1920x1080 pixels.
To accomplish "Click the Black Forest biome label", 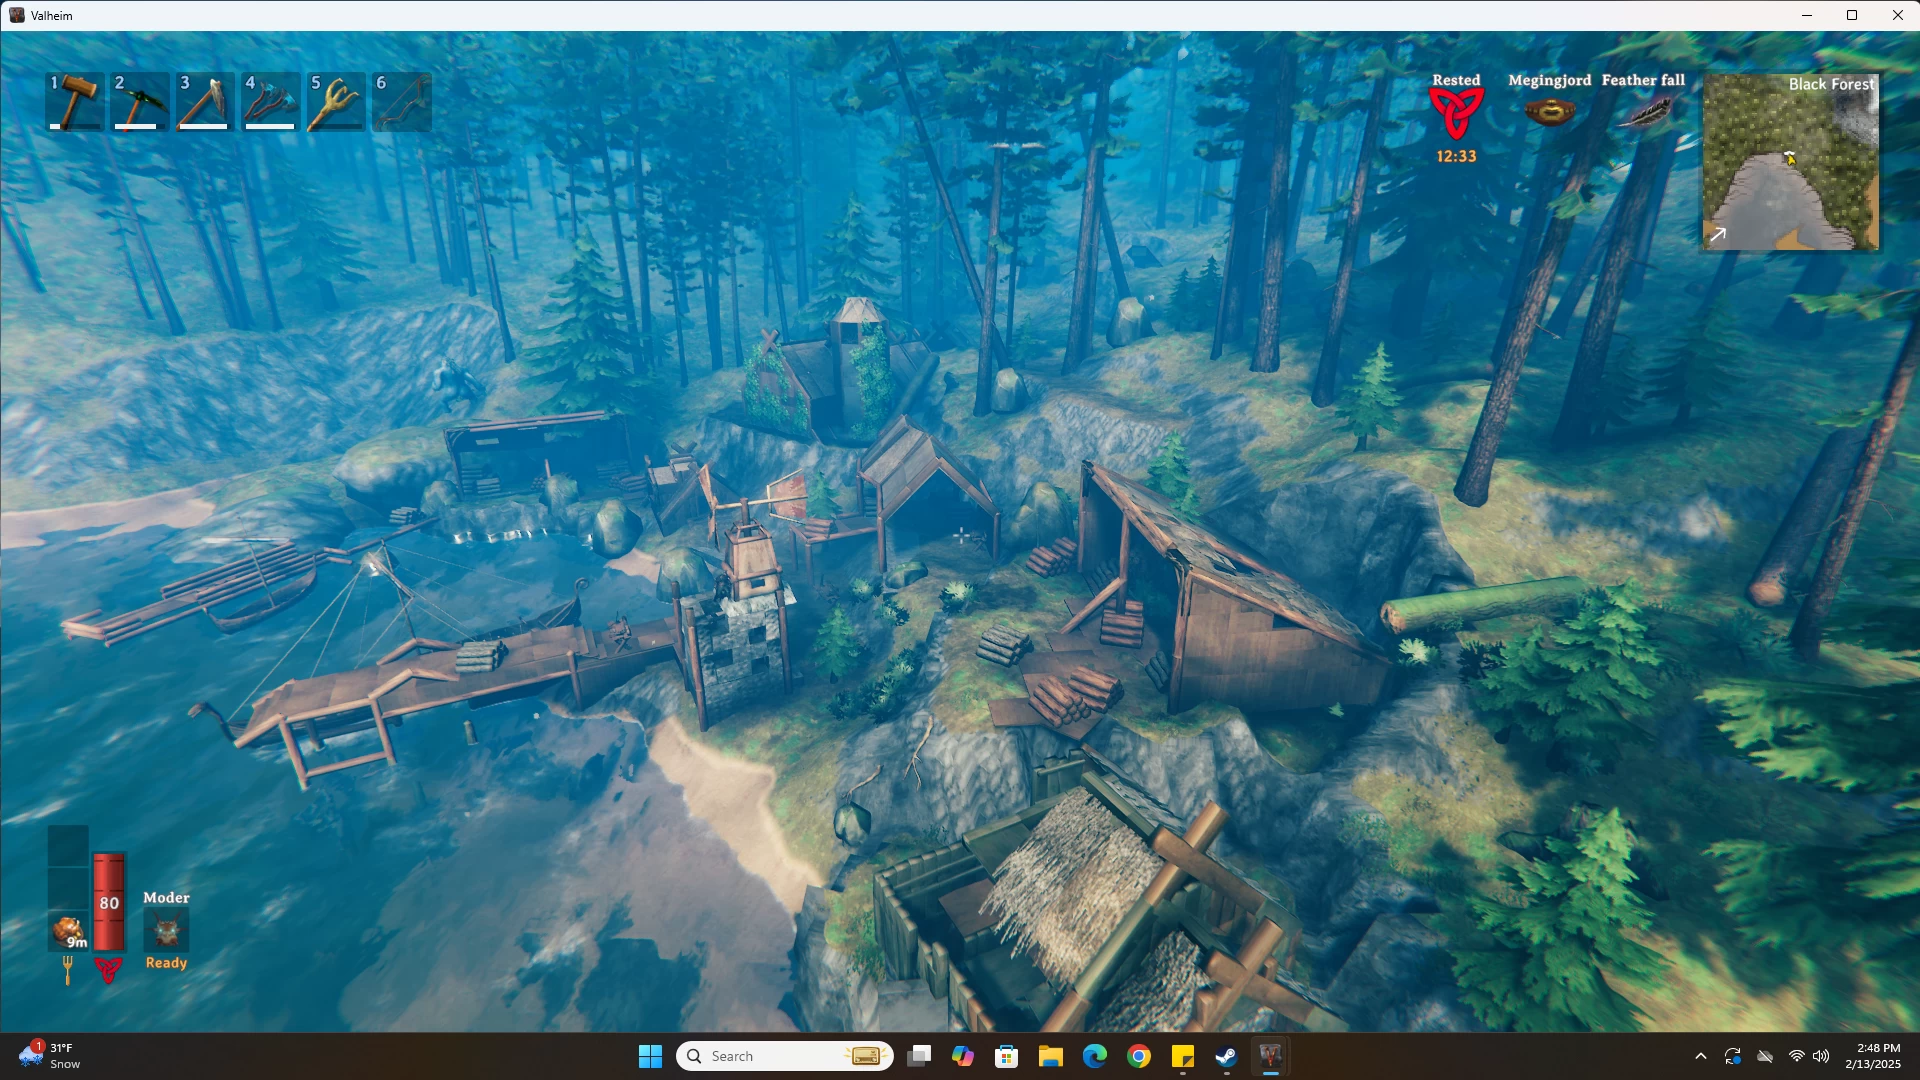I will coord(1831,84).
